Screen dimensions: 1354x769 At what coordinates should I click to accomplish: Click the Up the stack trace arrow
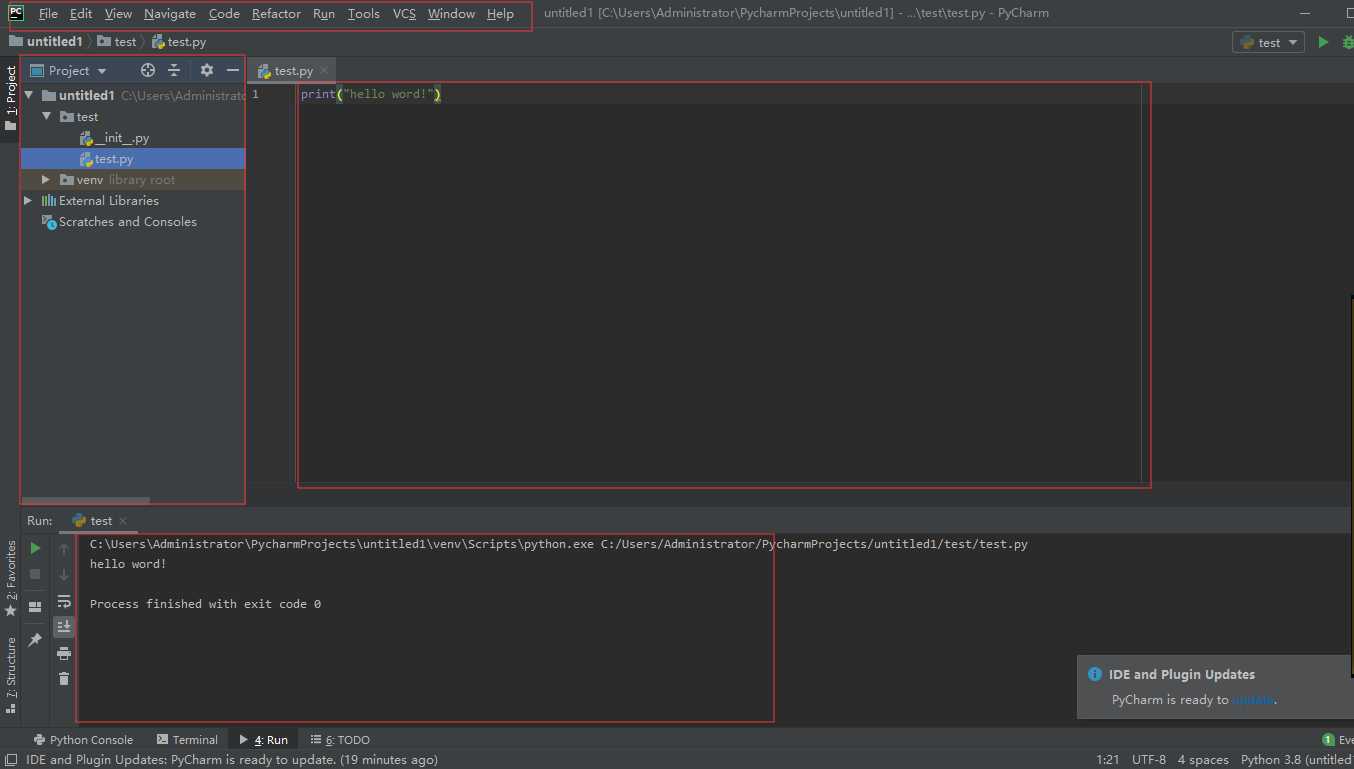click(64, 549)
